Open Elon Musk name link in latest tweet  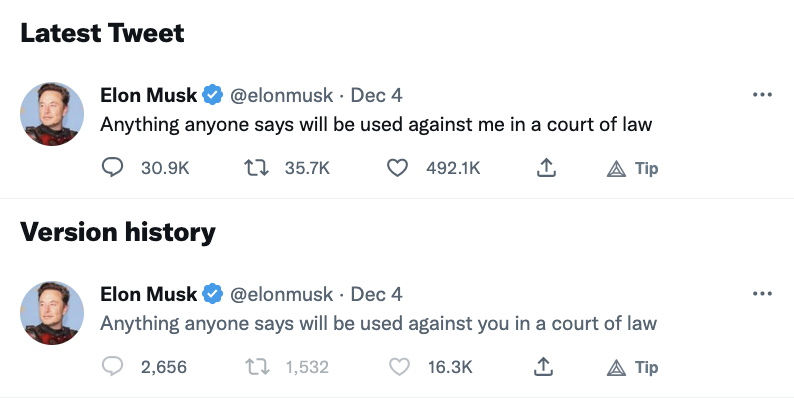148,95
